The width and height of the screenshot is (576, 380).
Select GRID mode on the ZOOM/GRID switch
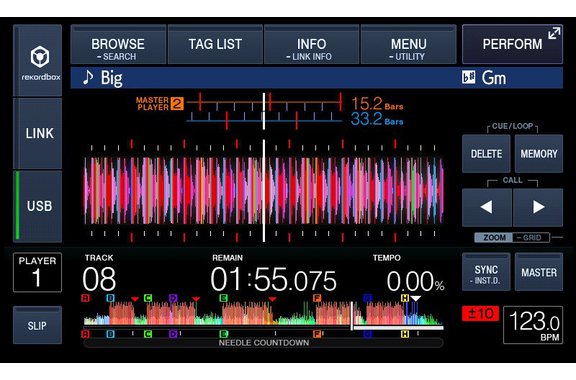[x=531, y=237]
